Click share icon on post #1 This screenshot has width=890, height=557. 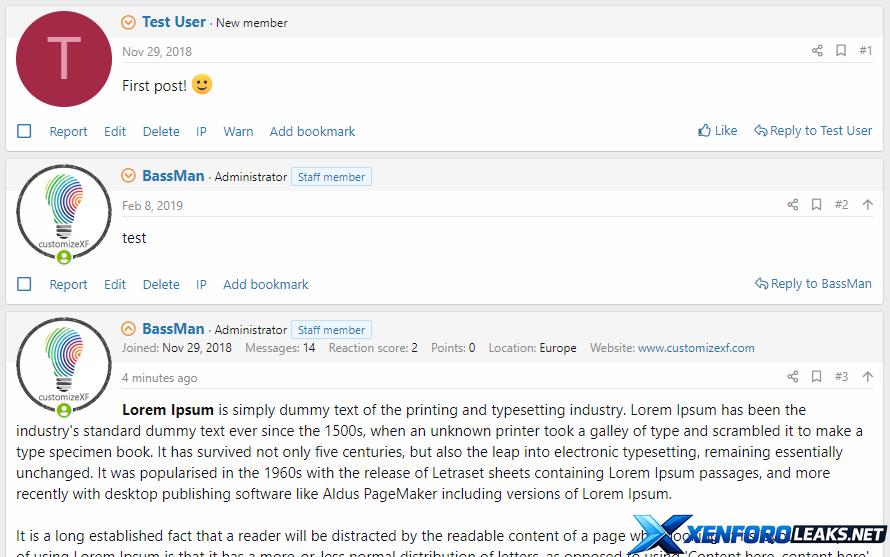click(817, 51)
